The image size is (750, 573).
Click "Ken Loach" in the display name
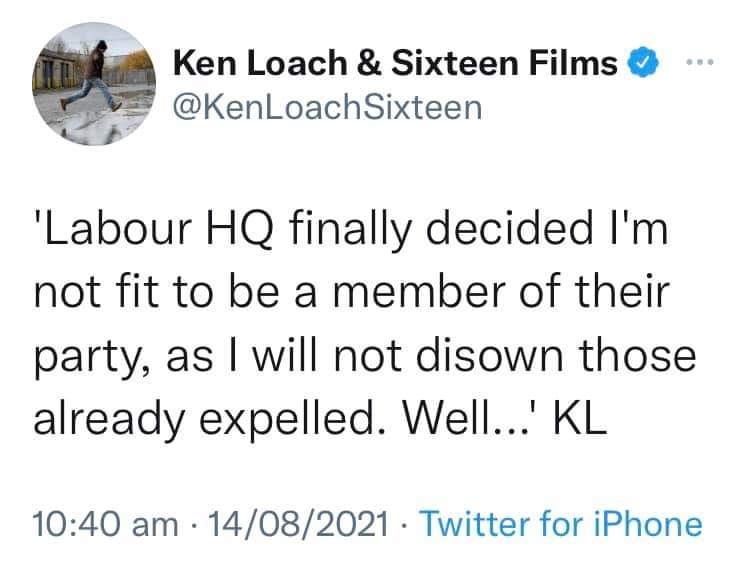[263, 64]
